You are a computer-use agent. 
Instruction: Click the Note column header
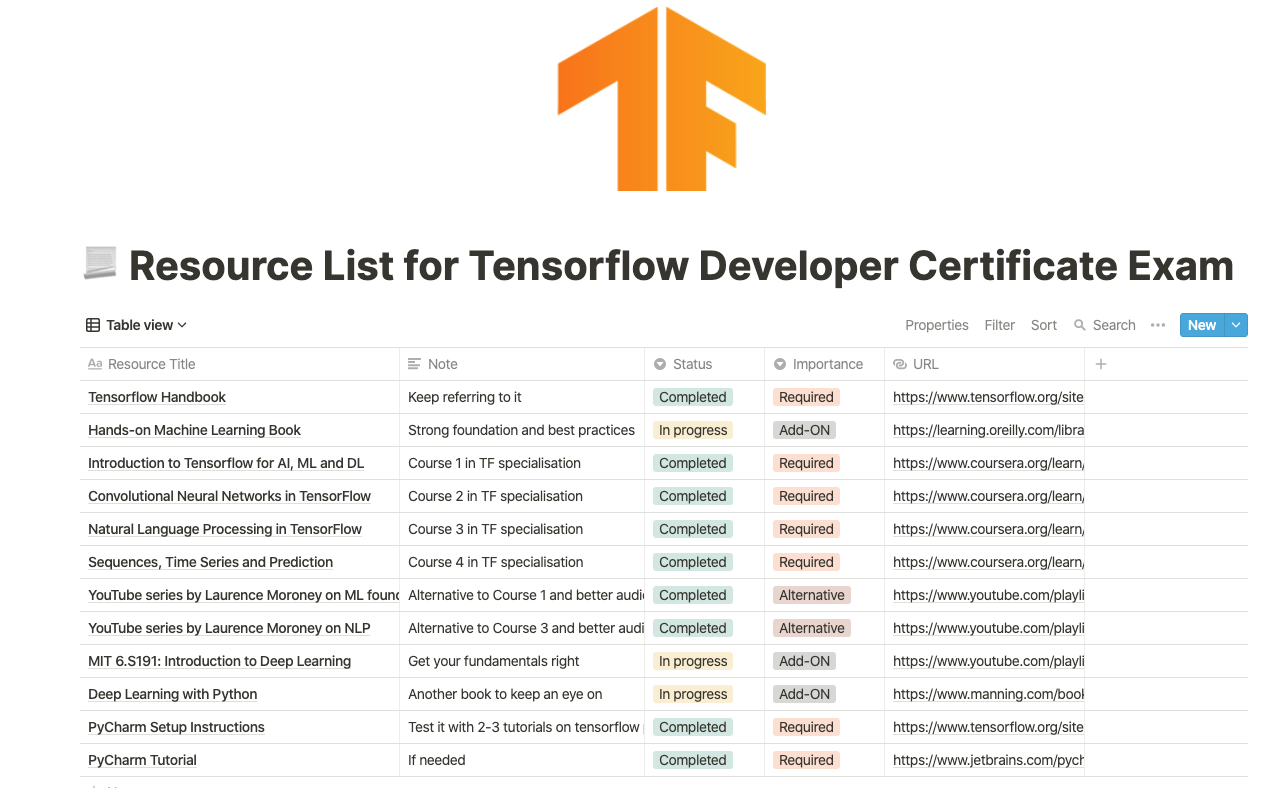pos(522,364)
